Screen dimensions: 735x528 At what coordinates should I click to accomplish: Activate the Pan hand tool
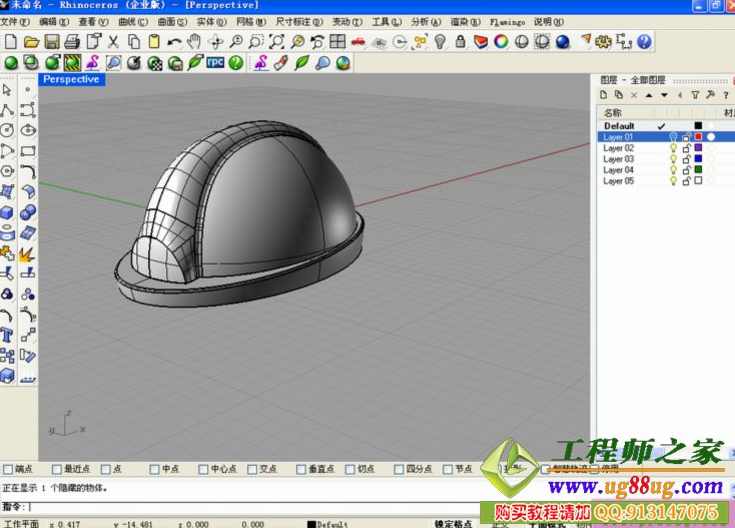point(195,42)
